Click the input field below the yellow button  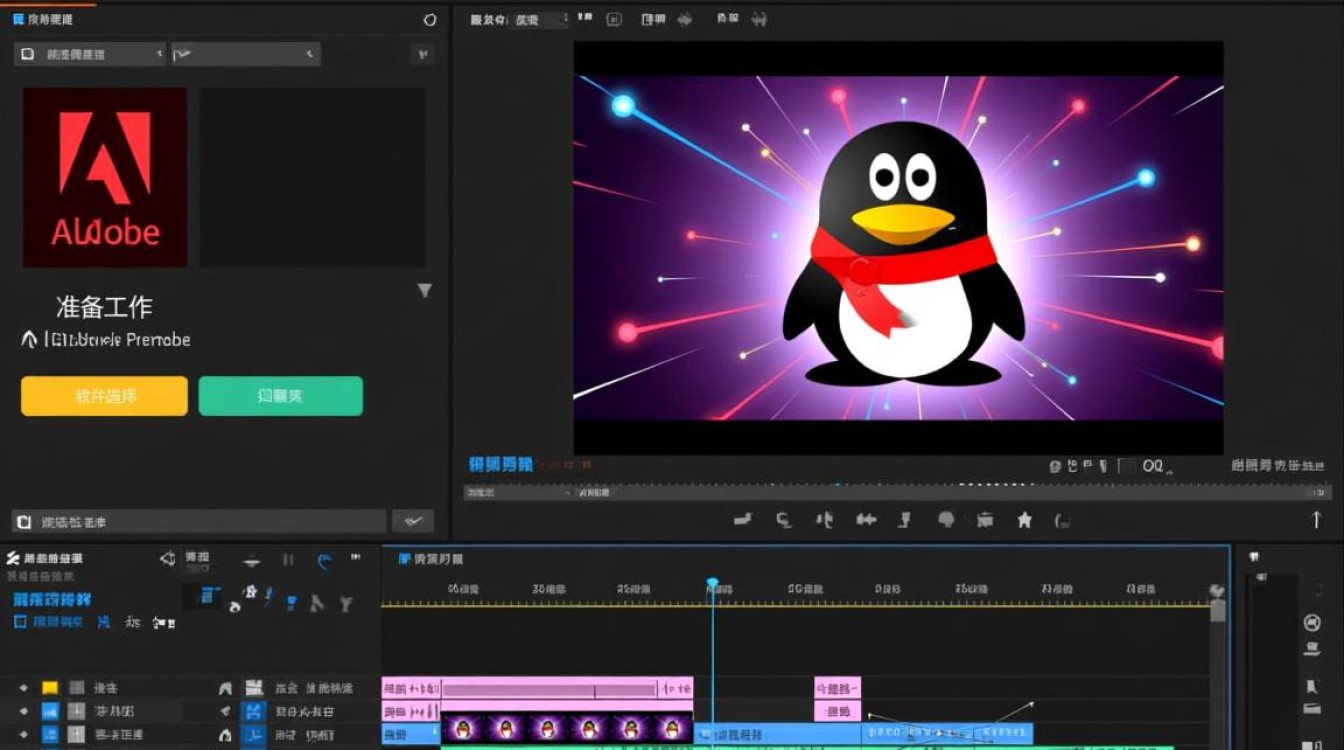click(x=199, y=521)
